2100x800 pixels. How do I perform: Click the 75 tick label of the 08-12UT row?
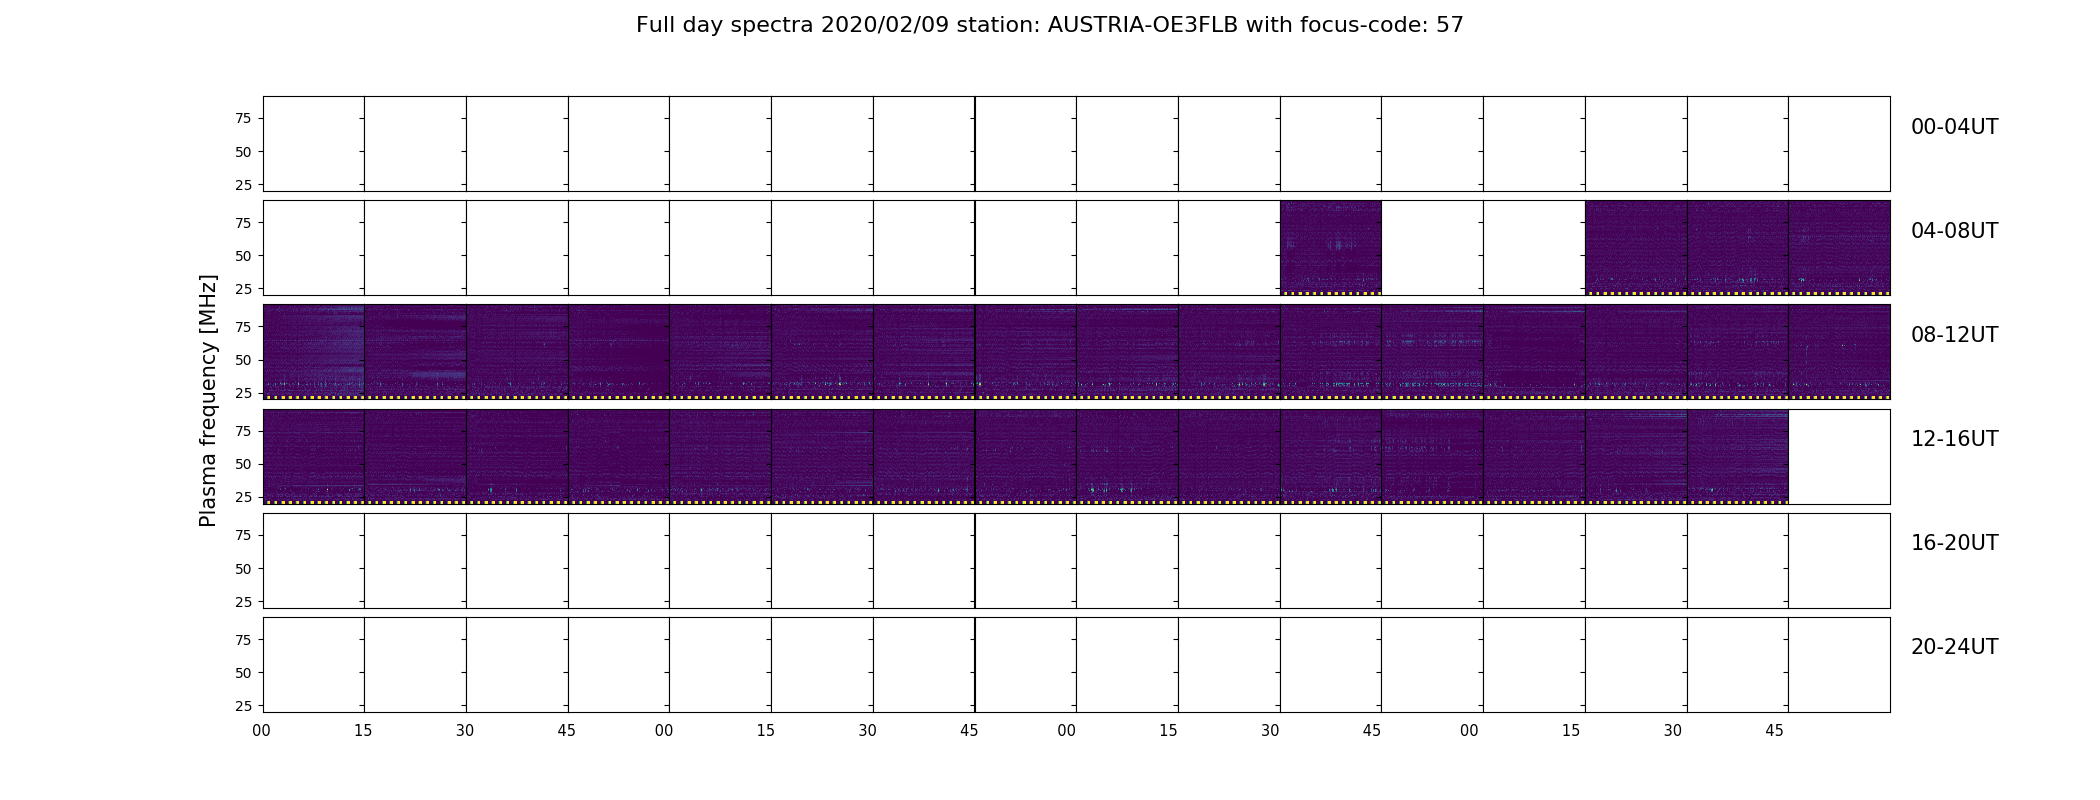(x=242, y=327)
